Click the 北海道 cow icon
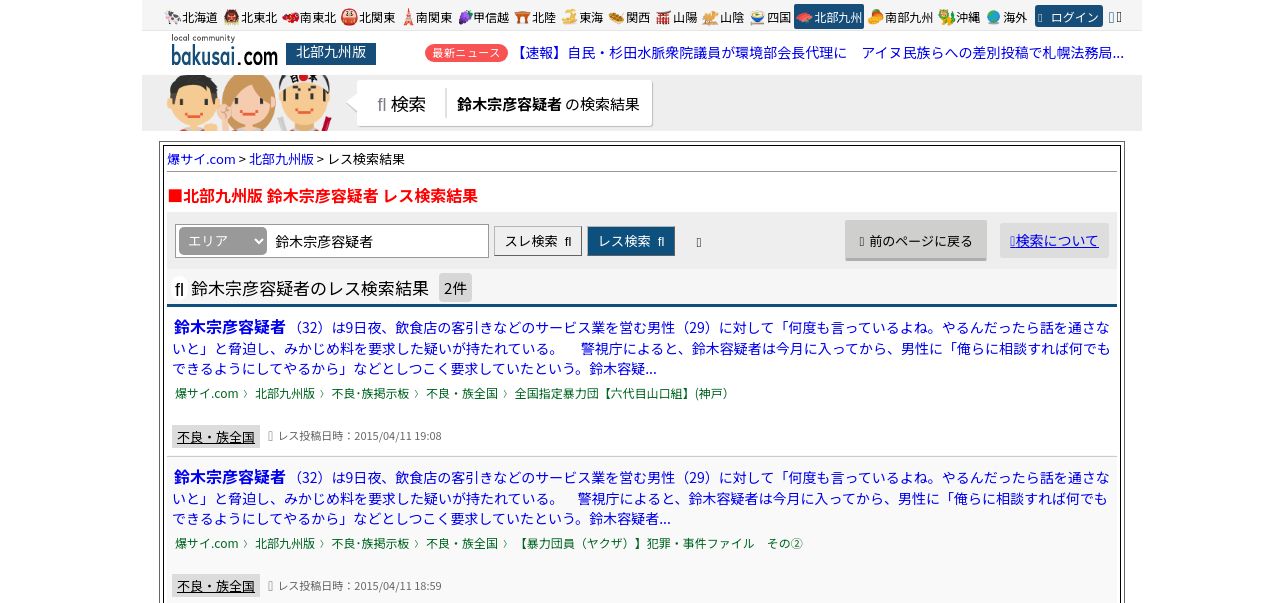Viewport: 1284px width, 603px height. tap(173, 17)
